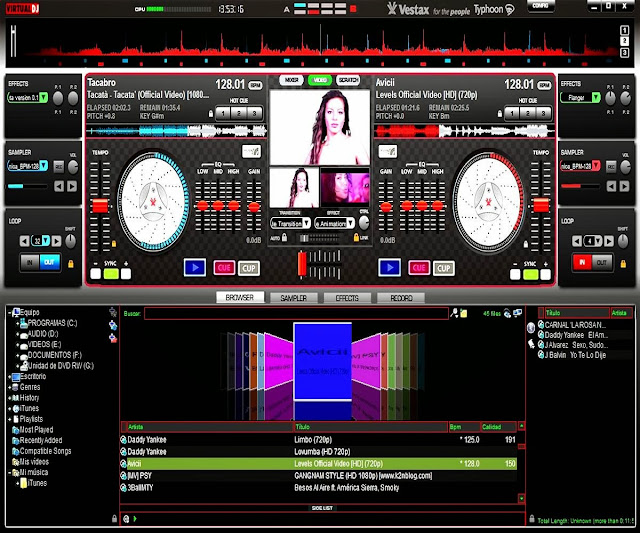
Task: Open video effect Animation dropdown
Action: coord(350,223)
